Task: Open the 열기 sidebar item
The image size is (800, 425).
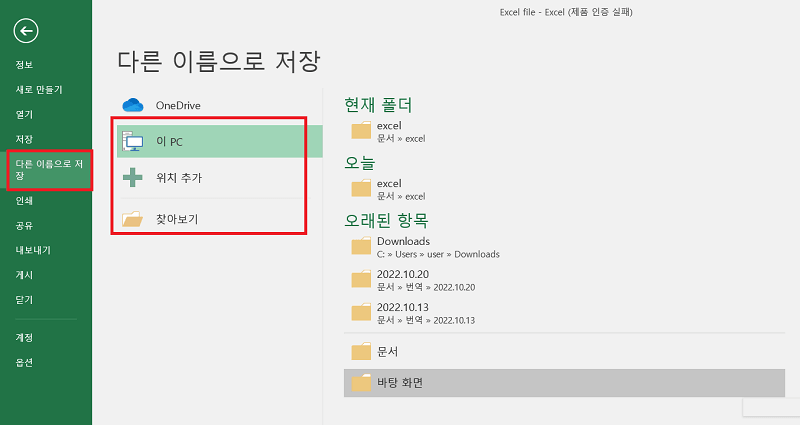Action: (x=24, y=114)
